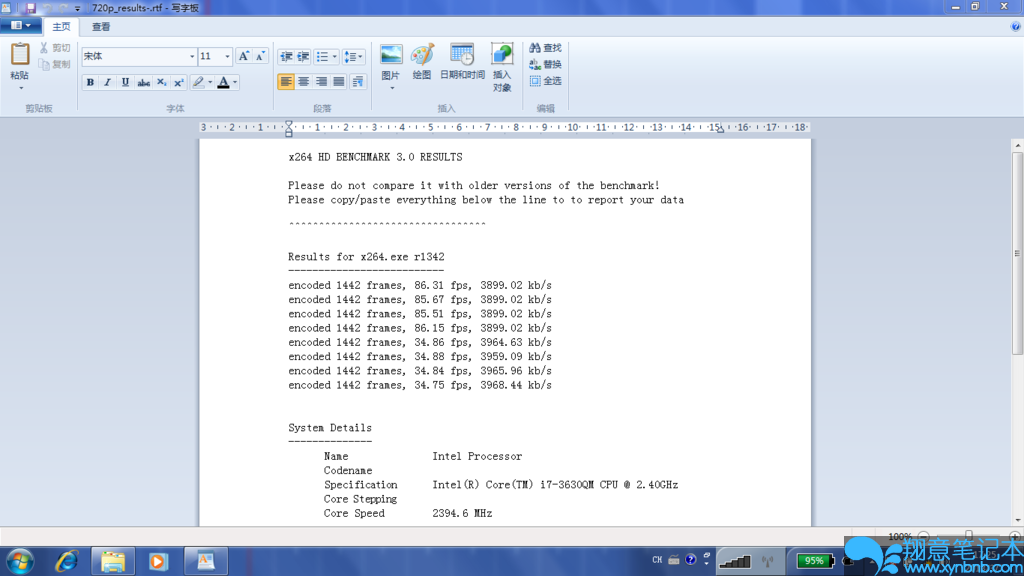Image resolution: width=1024 pixels, height=576 pixels.
Task: Justify the paragraph text
Action: tap(338, 82)
